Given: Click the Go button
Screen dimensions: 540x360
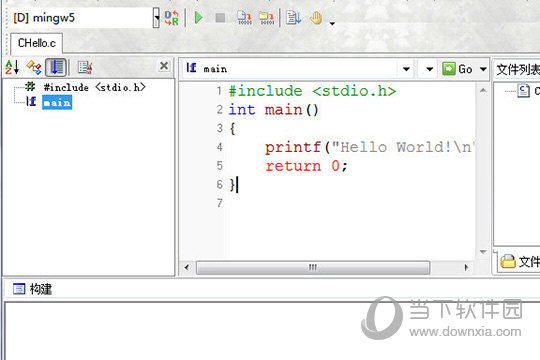Looking at the screenshot, I should [457, 69].
